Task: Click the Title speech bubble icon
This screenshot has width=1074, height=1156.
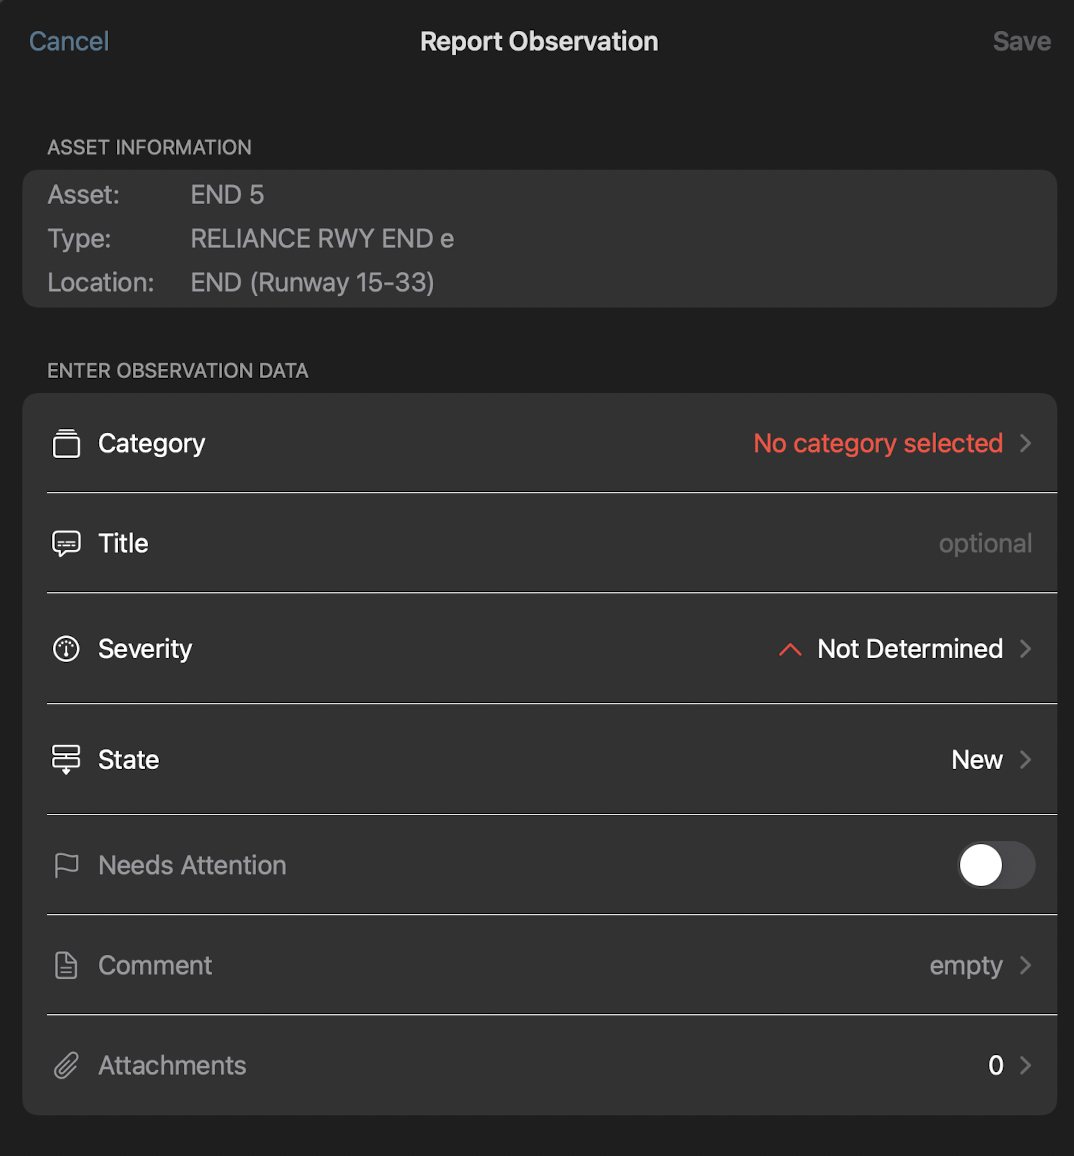Action: (66, 543)
